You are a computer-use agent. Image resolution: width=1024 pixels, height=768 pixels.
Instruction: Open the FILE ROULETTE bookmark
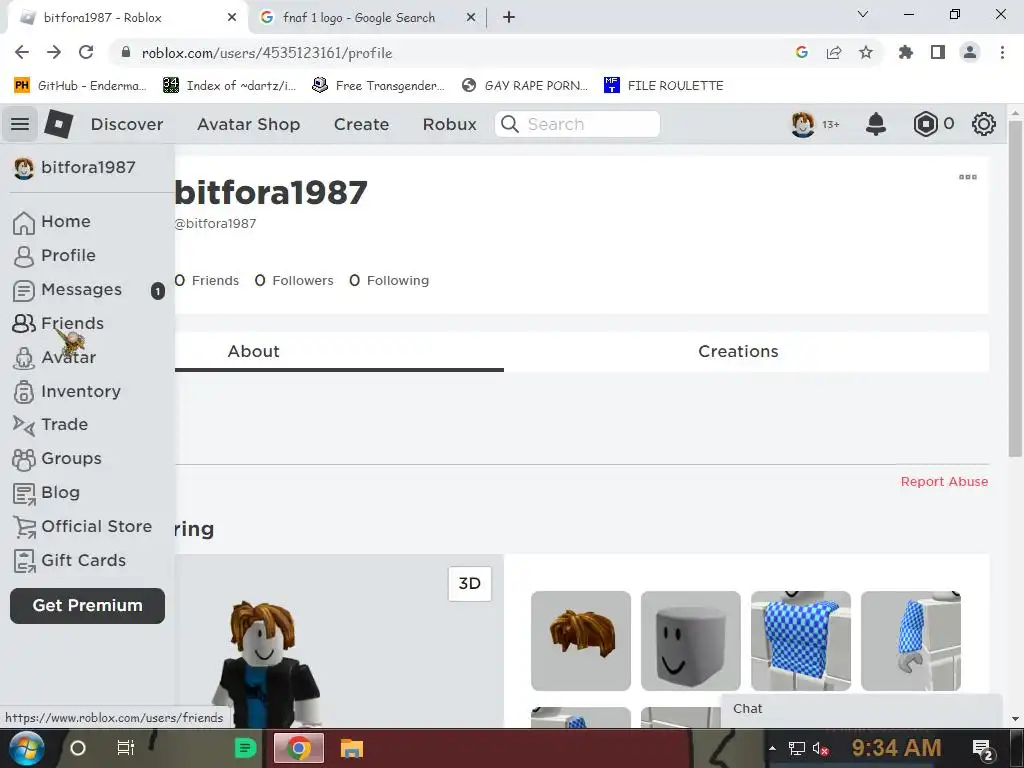pyautogui.click(x=664, y=86)
